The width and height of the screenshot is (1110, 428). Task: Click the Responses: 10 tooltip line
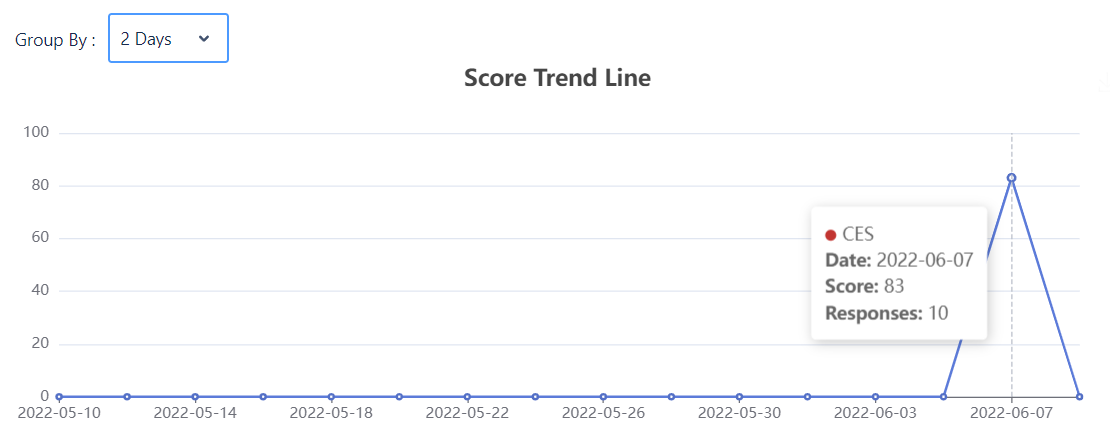pos(887,313)
